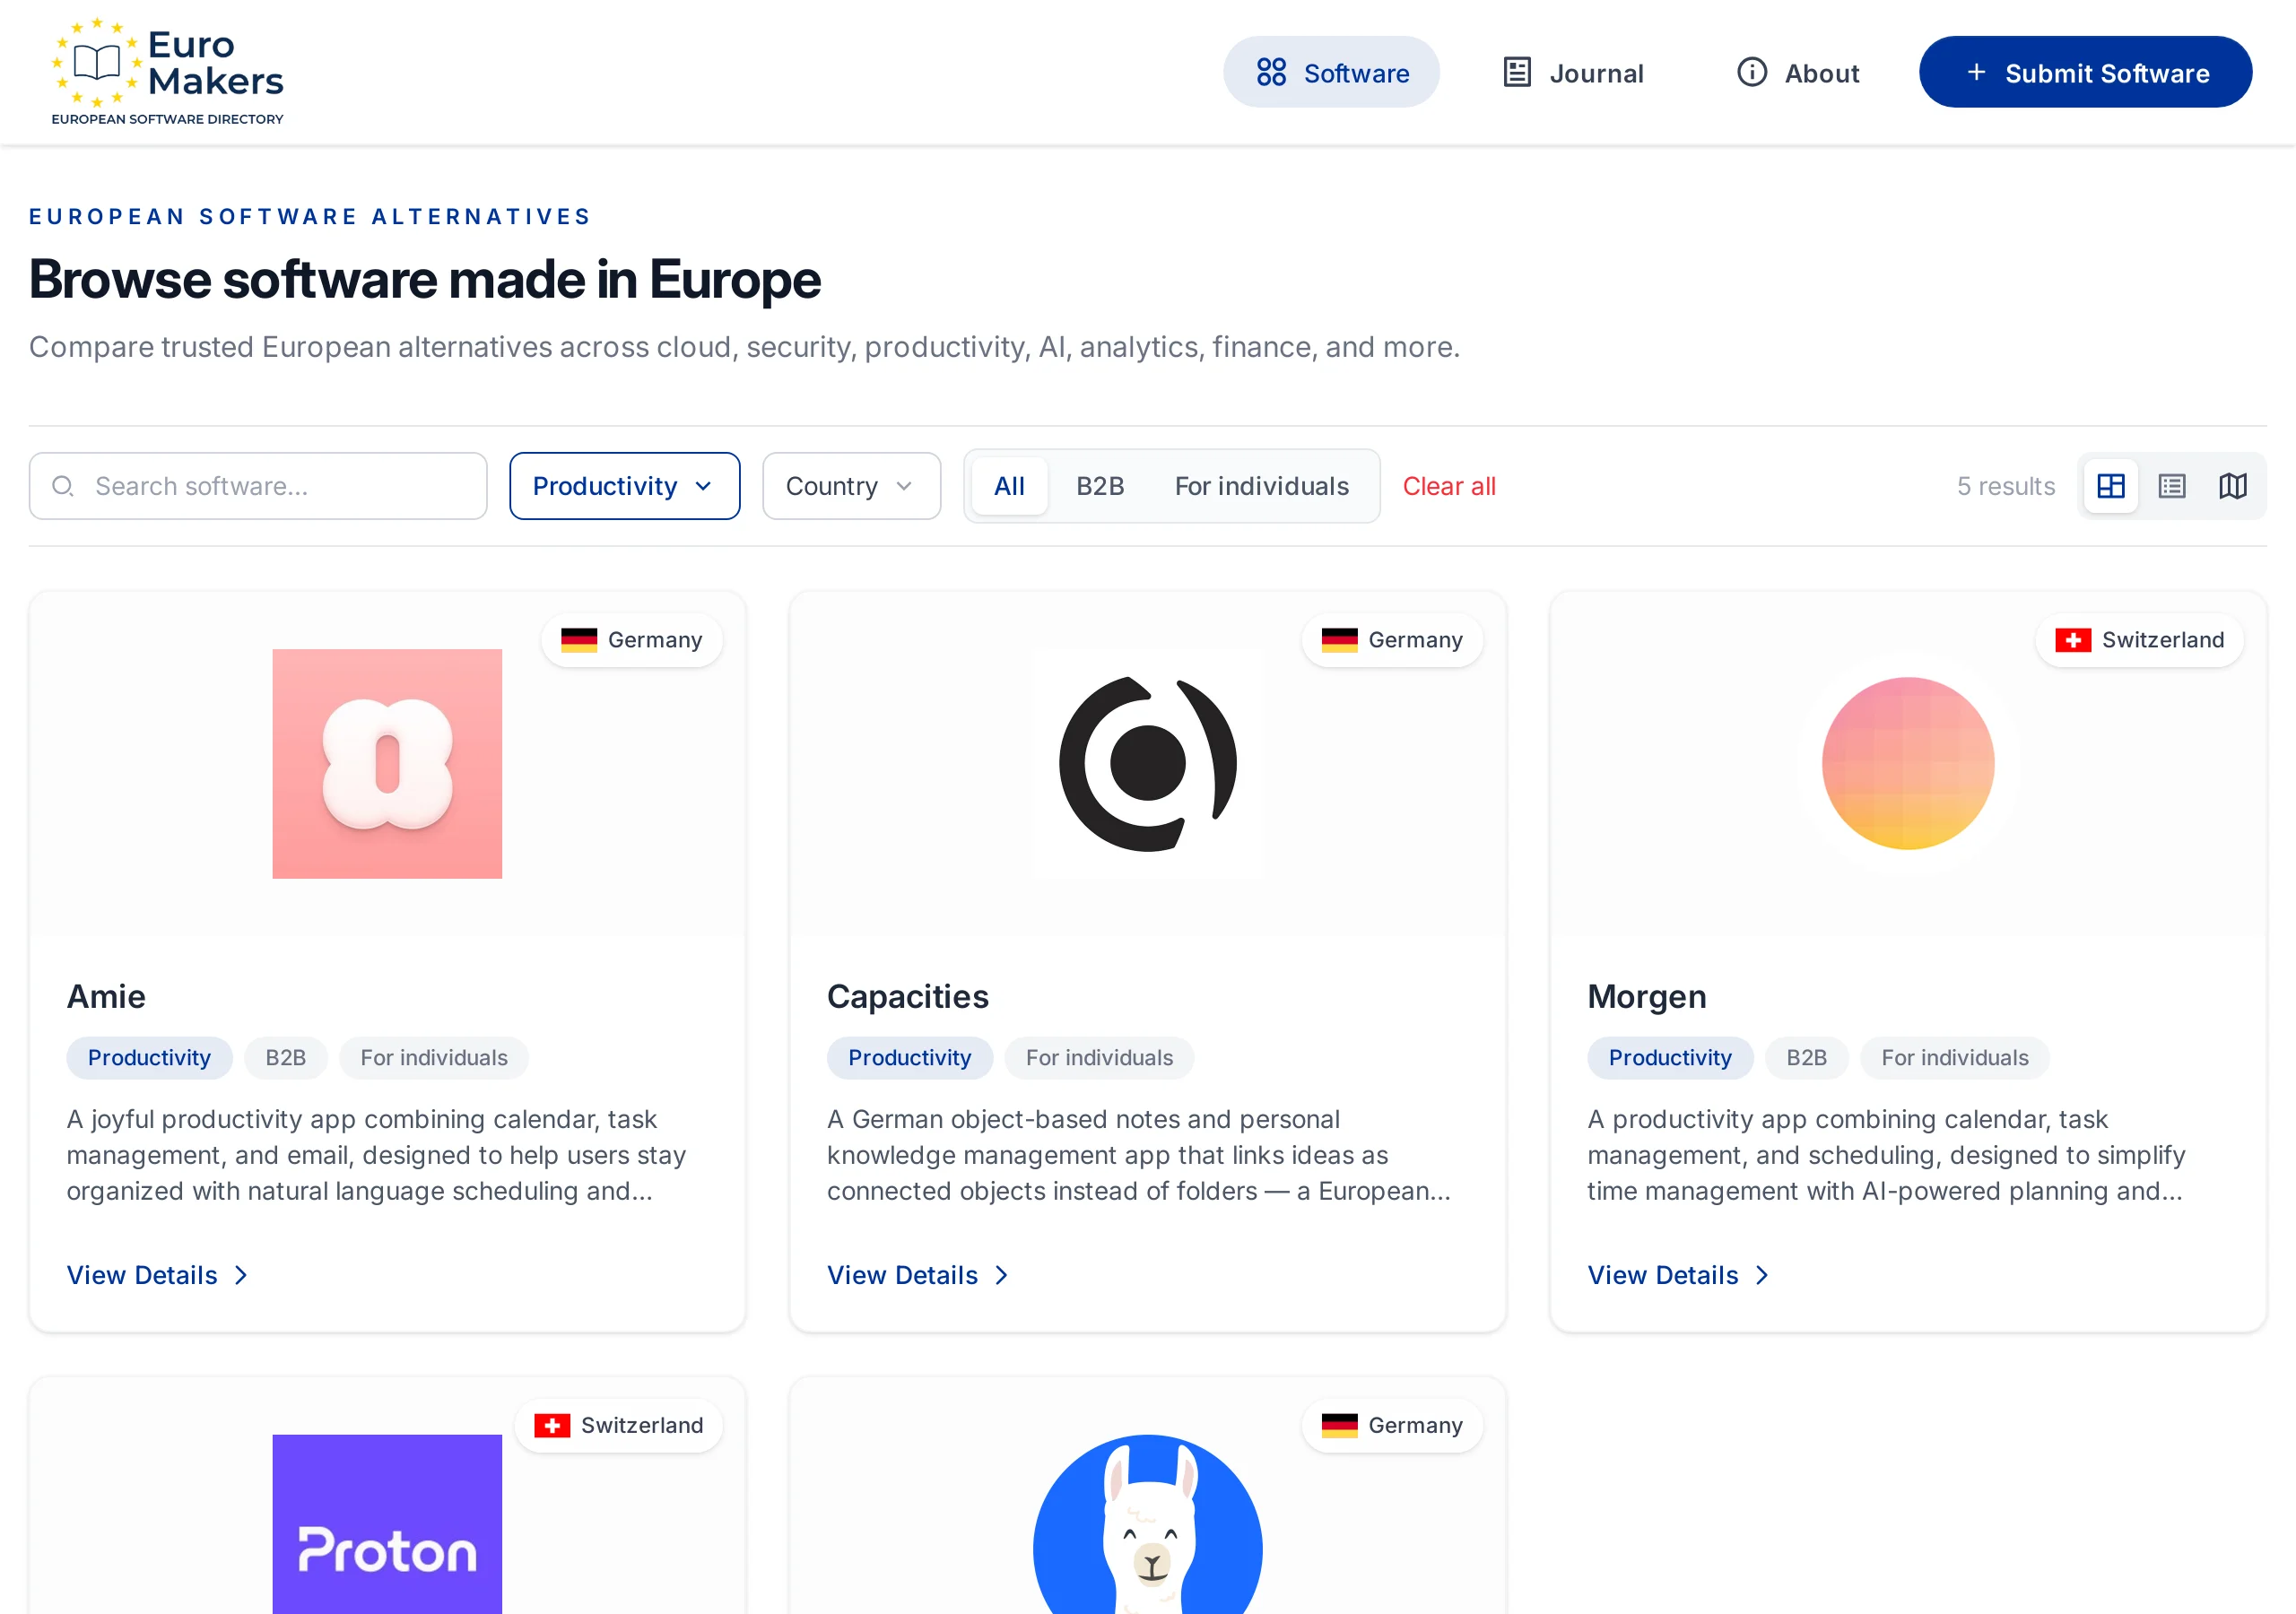
Task: Click the Amie app logo thumbnail
Action: point(387,764)
